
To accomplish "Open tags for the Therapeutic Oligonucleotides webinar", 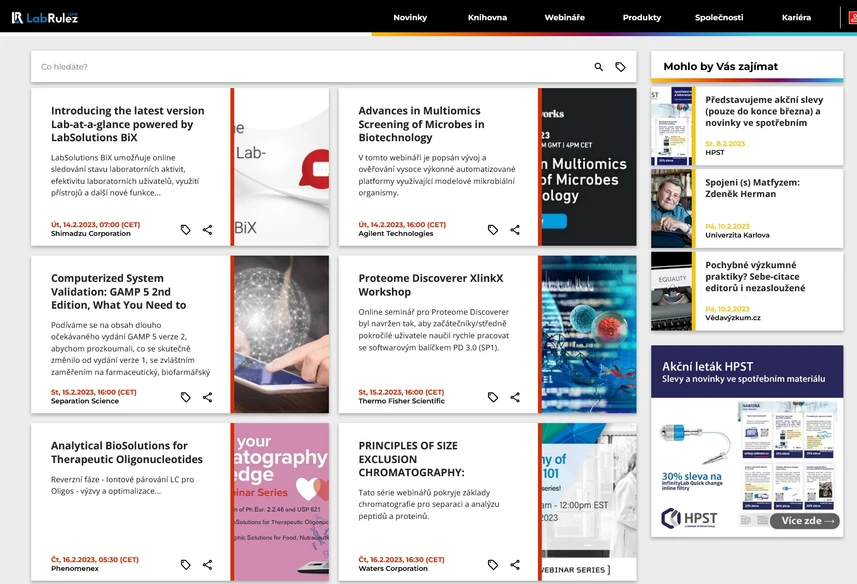I will tap(186, 565).
